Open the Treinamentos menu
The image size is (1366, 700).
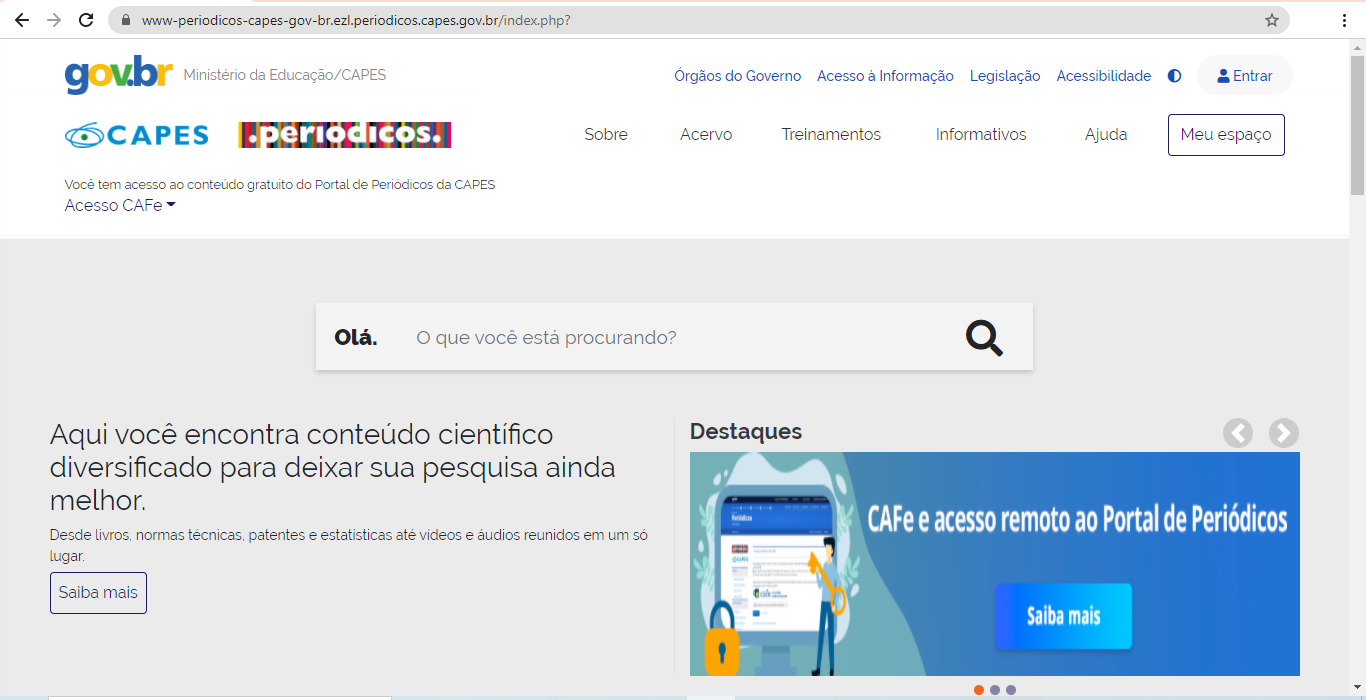(831, 135)
